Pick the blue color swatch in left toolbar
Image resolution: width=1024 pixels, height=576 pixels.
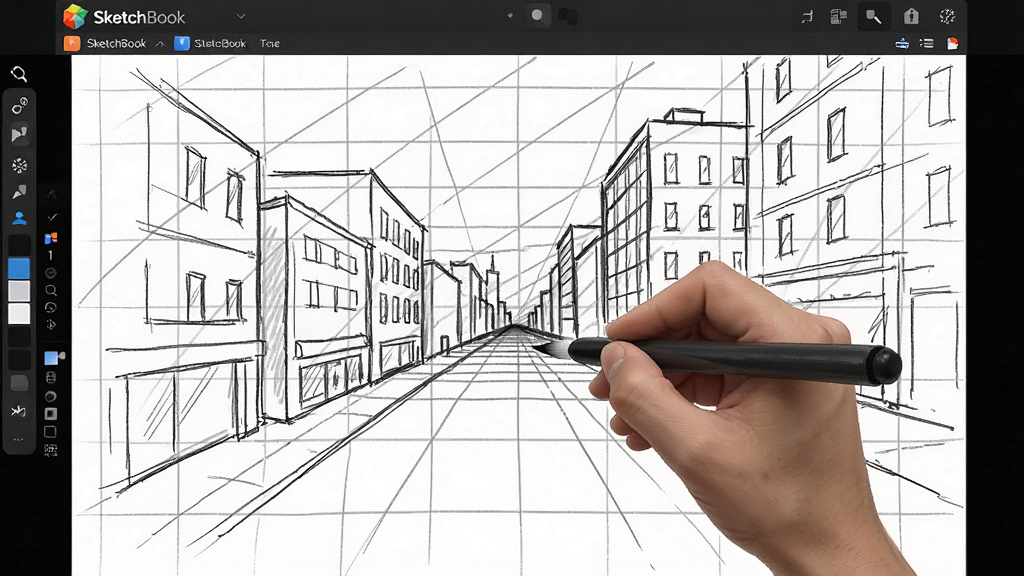pos(19,268)
